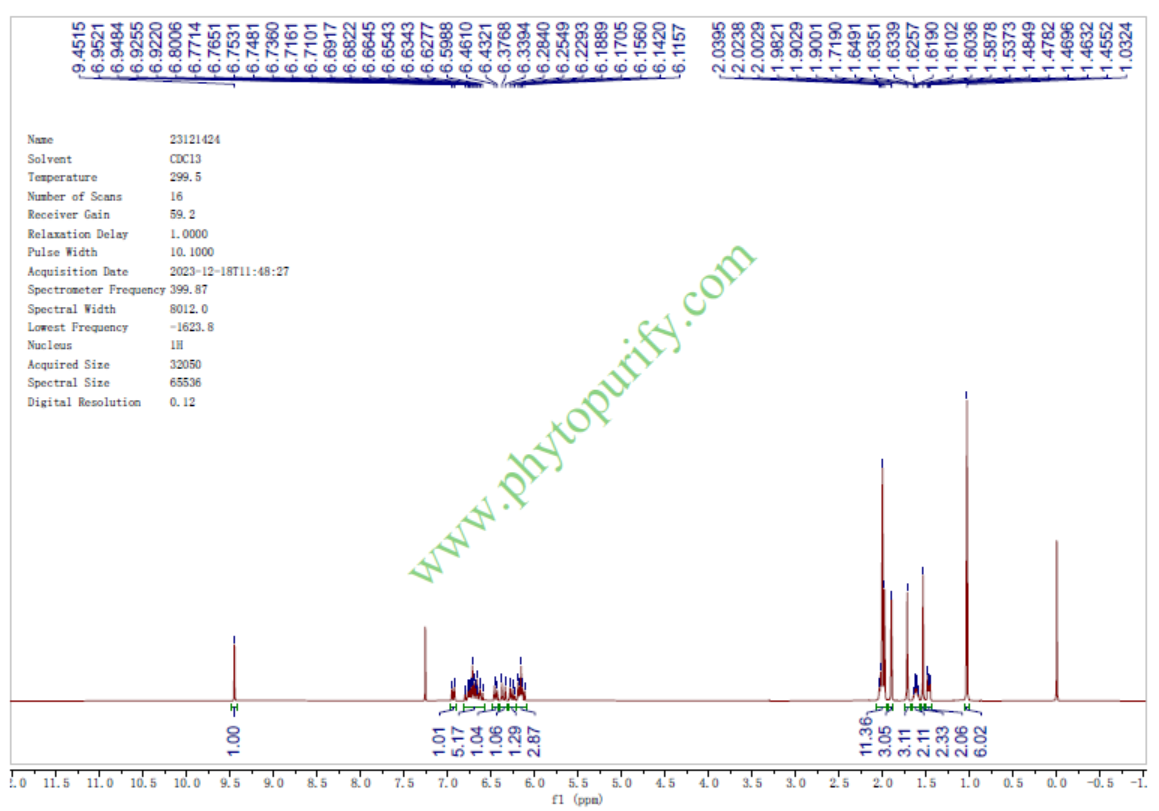Select the Temperature value 299.5
Image resolution: width=1159 pixels, height=811 pixels.
point(187,177)
